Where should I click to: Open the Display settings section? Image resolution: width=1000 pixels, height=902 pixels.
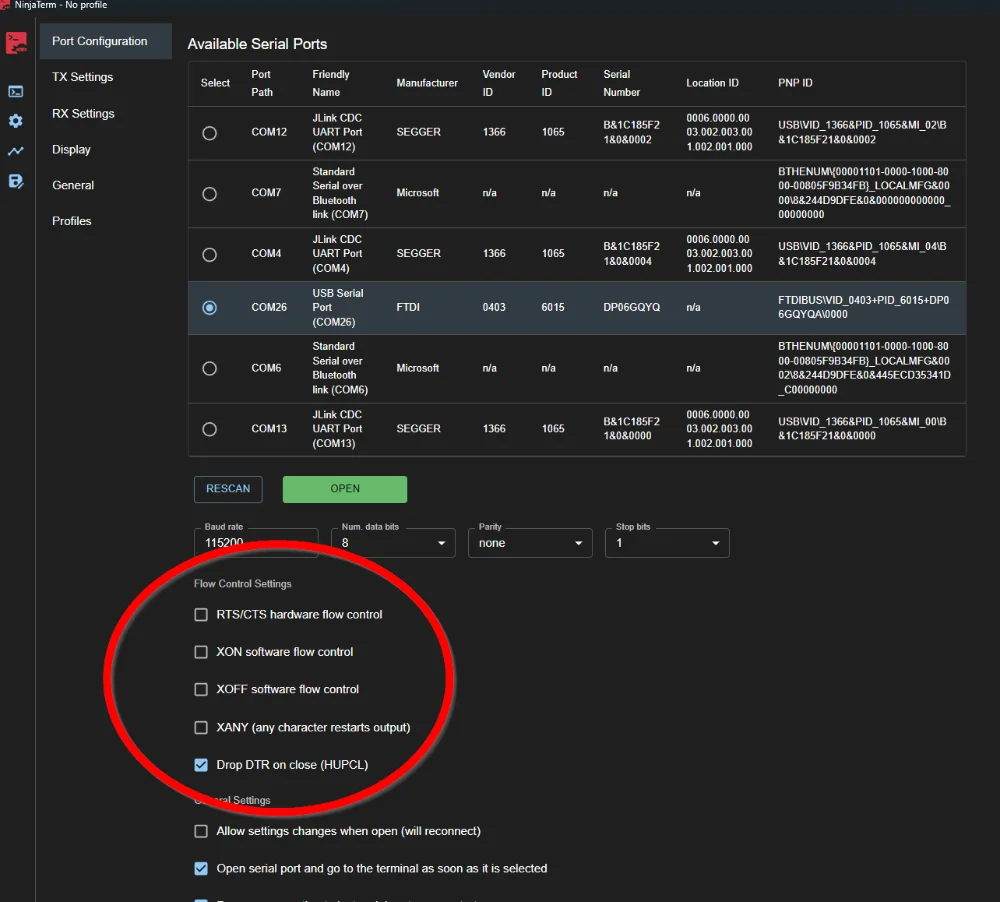[71, 149]
